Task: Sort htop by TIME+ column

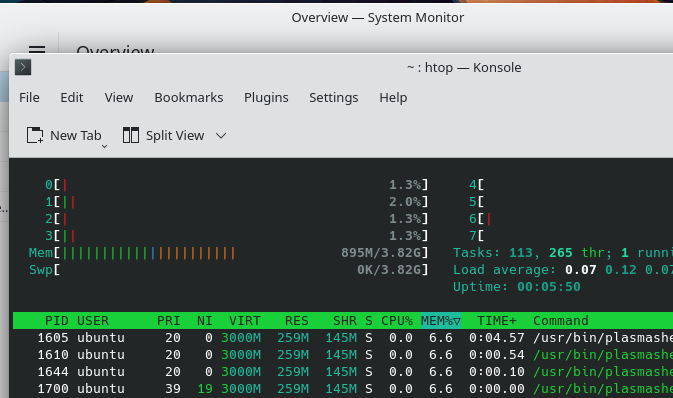Action: click(x=497, y=321)
